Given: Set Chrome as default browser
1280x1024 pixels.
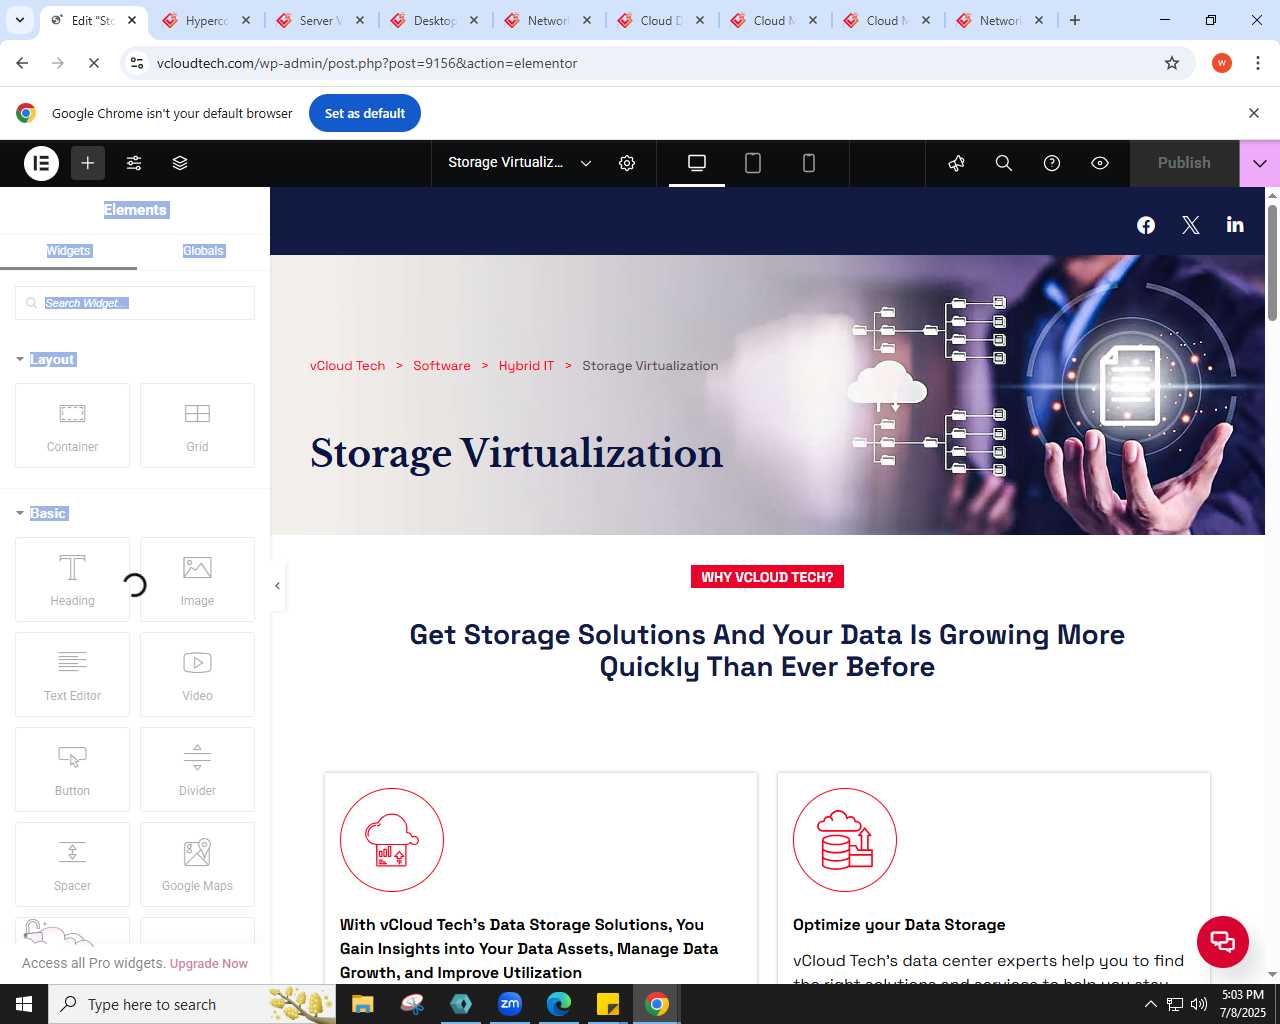Looking at the screenshot, I should (365, 113).
